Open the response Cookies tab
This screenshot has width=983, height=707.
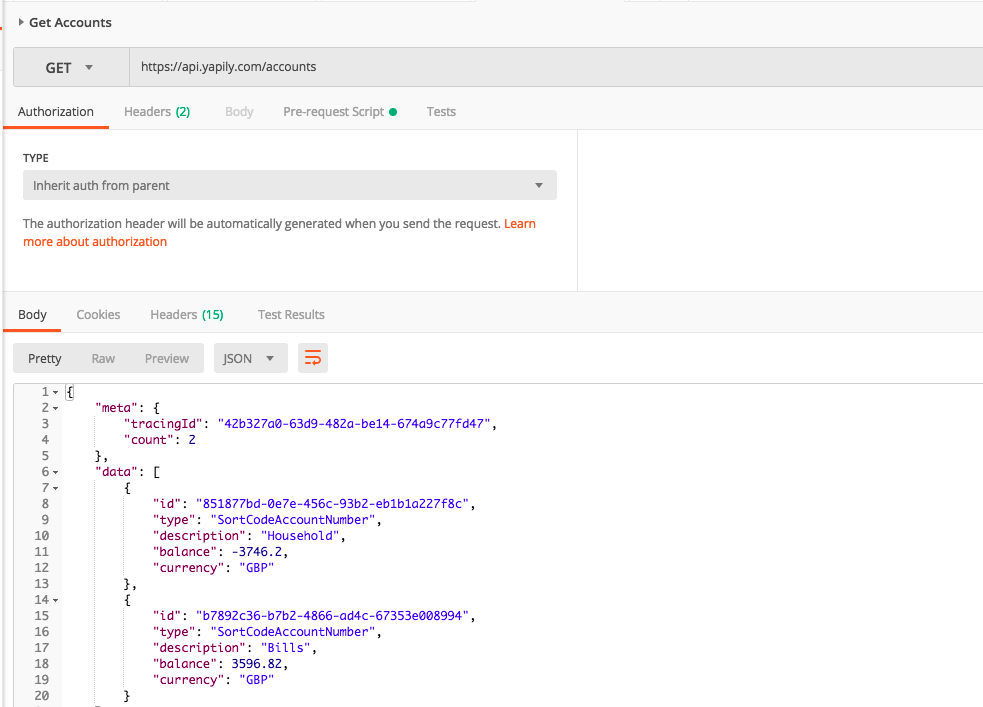(98, 315)
